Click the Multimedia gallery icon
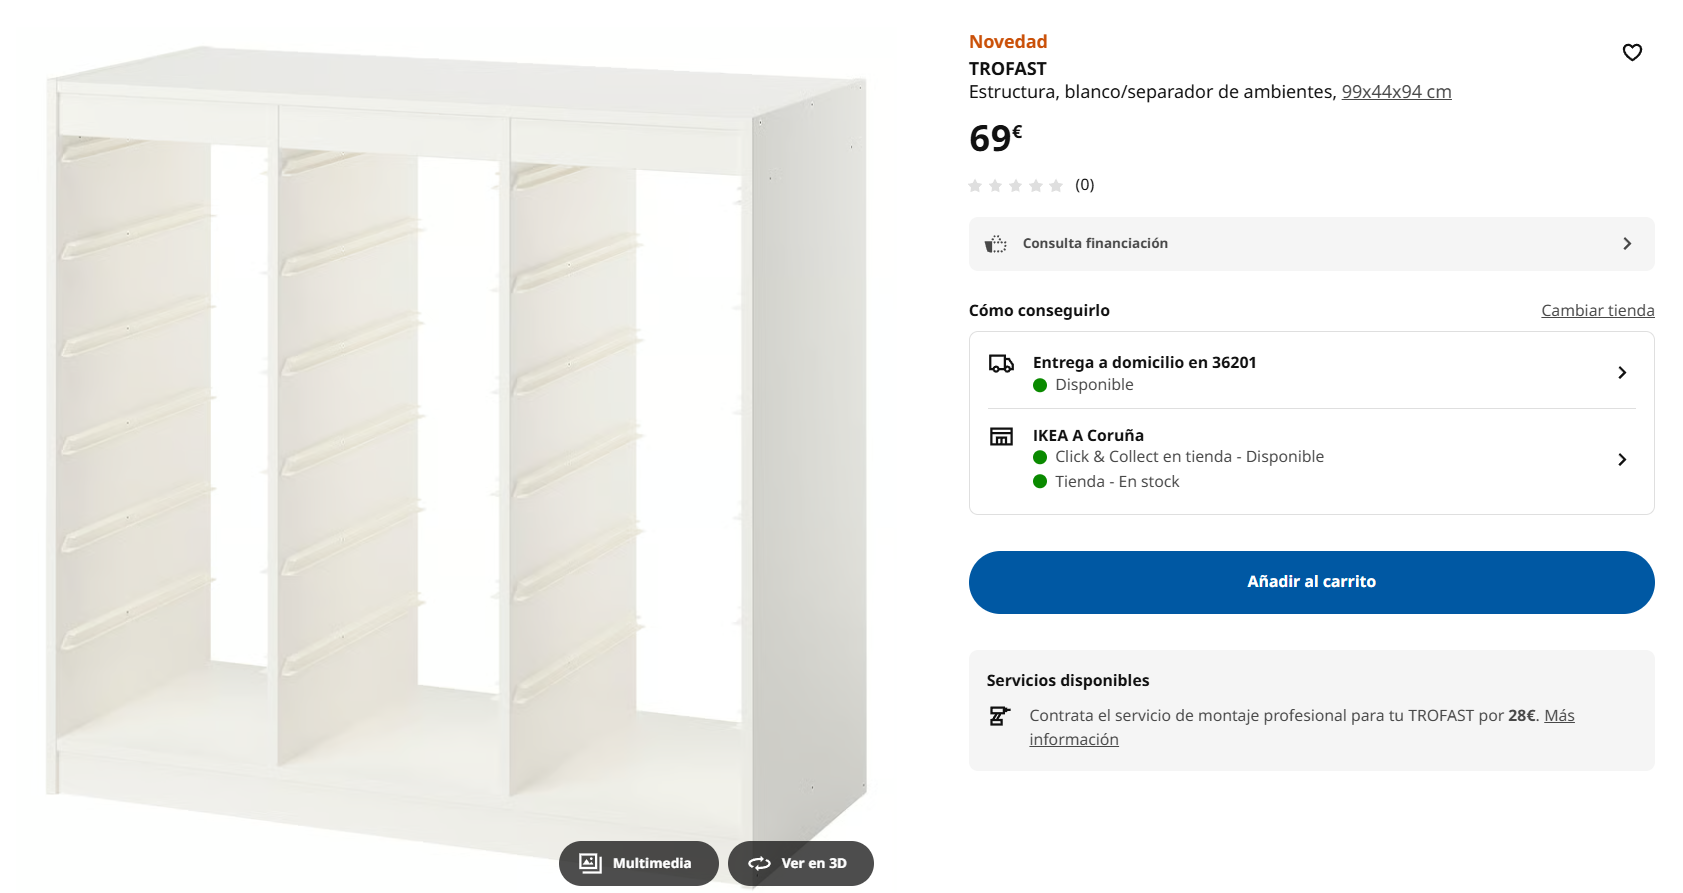This screenshot has height=893, width=1683. 591,863
